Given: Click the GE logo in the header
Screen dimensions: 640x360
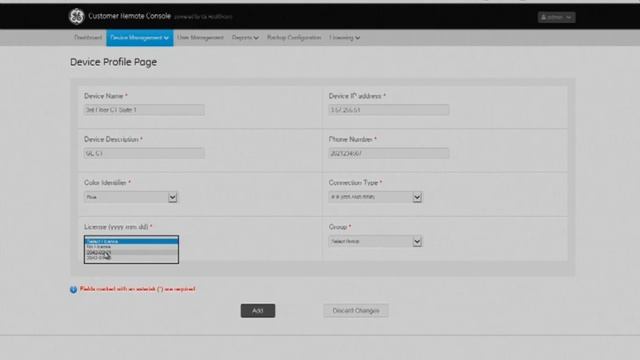Looking at the screenshot, I should [76, 17].
